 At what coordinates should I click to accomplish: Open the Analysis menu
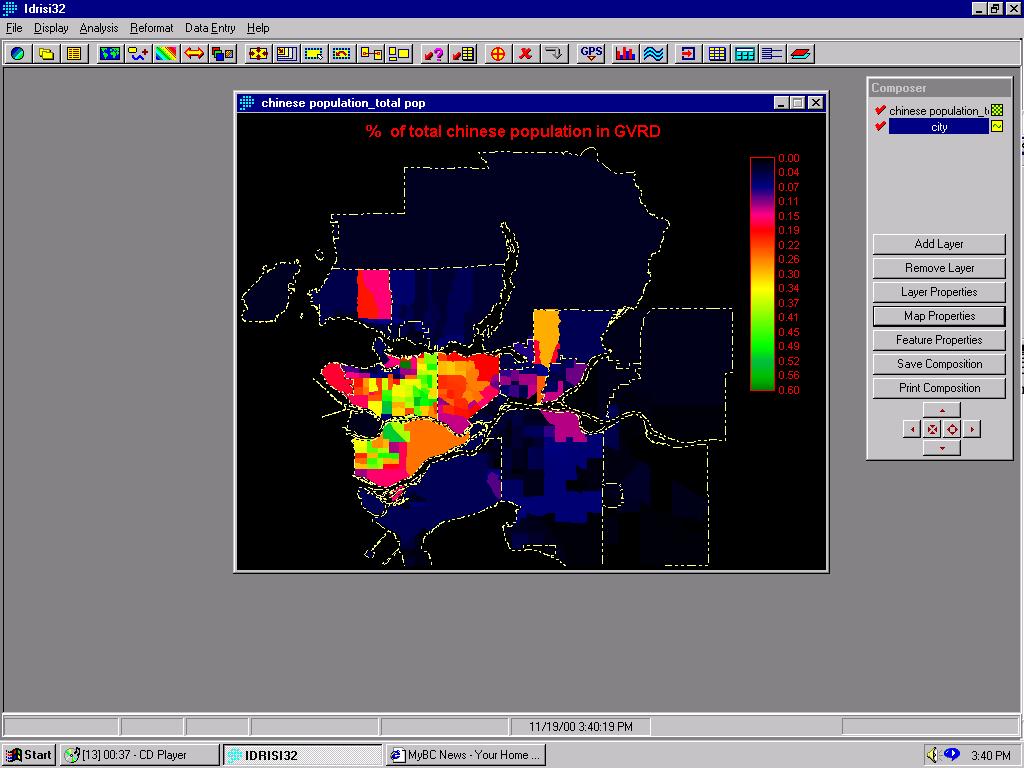click(99, 28)
